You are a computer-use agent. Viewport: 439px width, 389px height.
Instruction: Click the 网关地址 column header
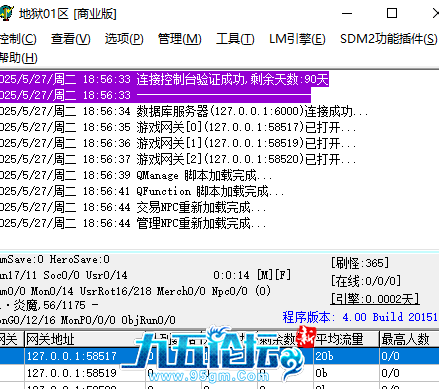85,339
